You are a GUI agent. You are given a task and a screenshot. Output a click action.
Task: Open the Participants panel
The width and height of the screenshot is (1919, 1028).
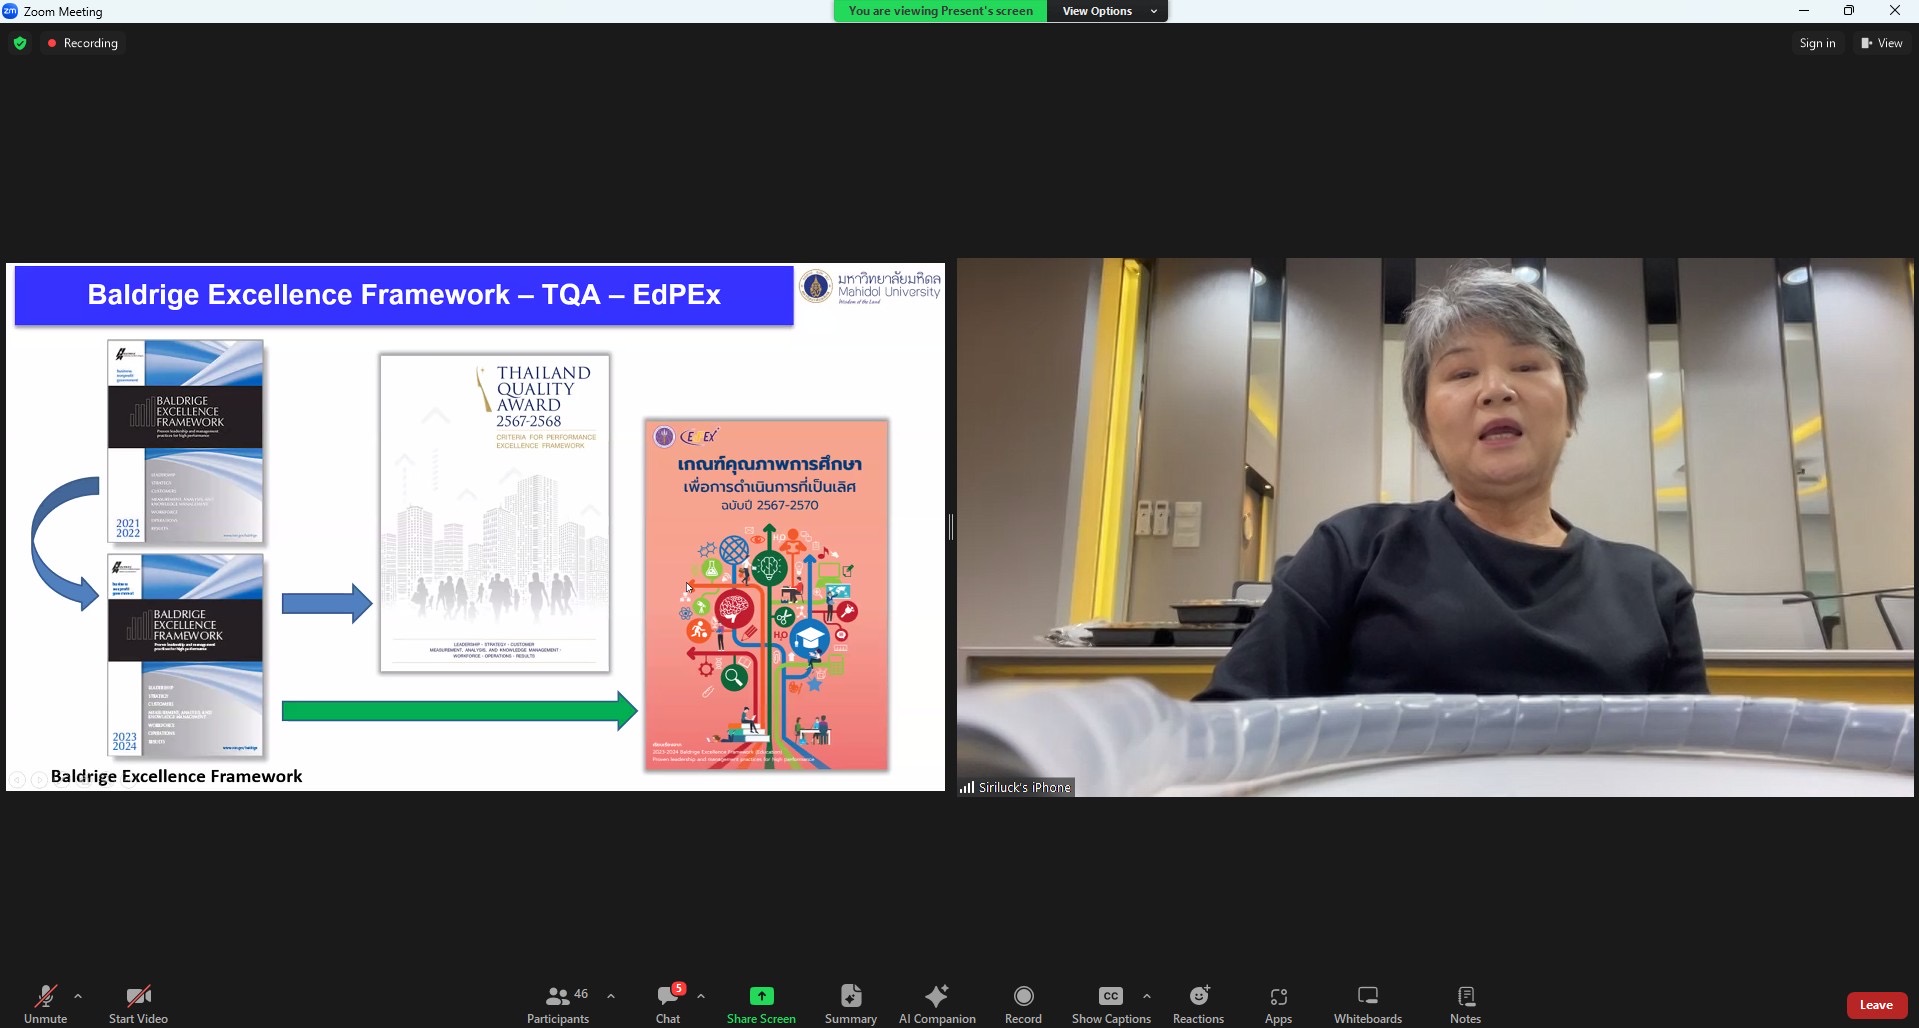click(x=558, y=1003)
